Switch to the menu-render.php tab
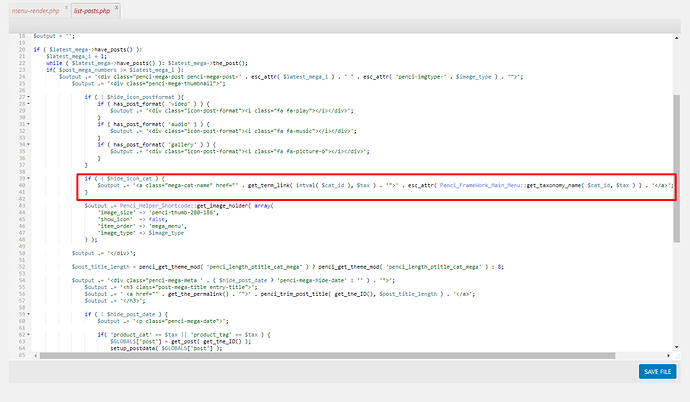 coord(36,11)
